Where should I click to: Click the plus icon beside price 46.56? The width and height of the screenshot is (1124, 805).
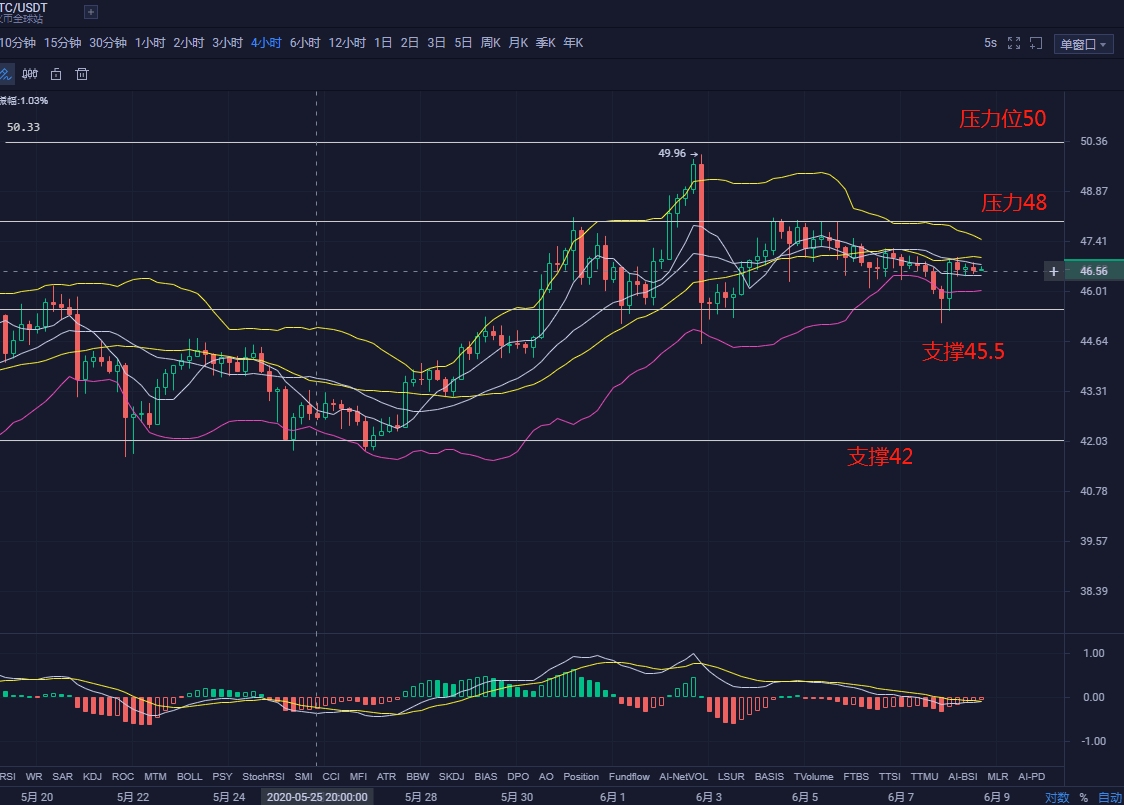pos(1054,271)
